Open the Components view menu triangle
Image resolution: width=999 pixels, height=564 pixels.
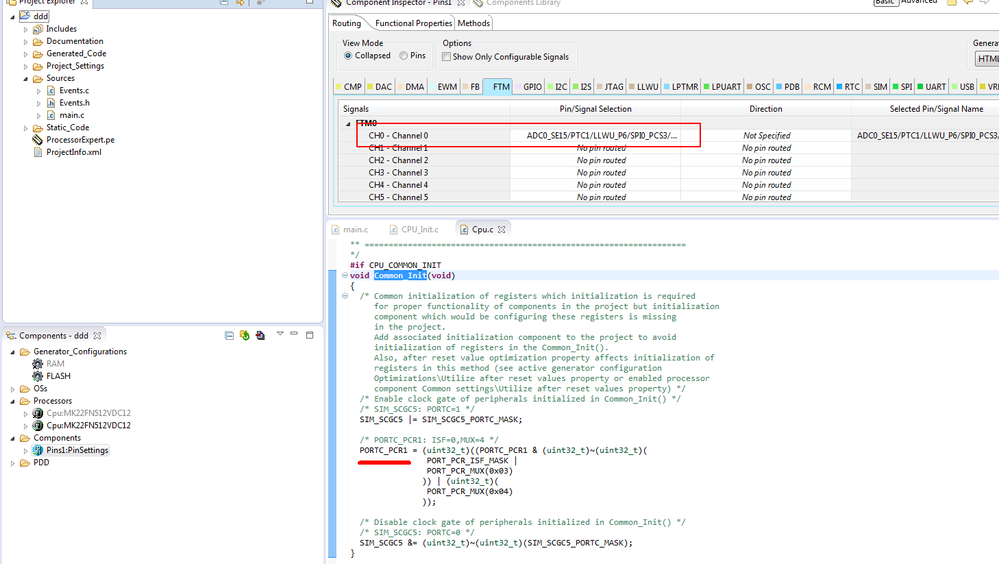[x=280, y=334]
